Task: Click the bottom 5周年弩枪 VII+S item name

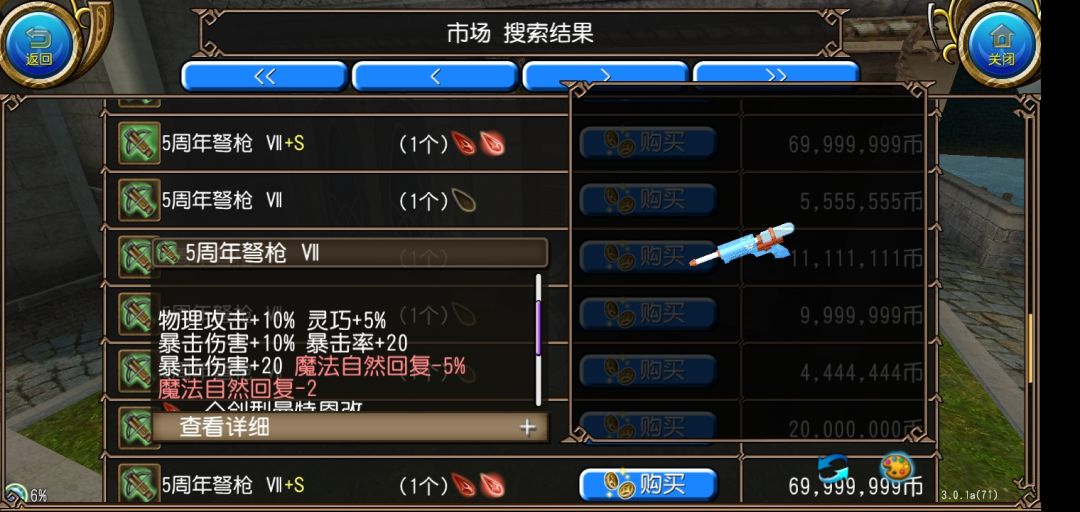Action: [x=233, y=486]
